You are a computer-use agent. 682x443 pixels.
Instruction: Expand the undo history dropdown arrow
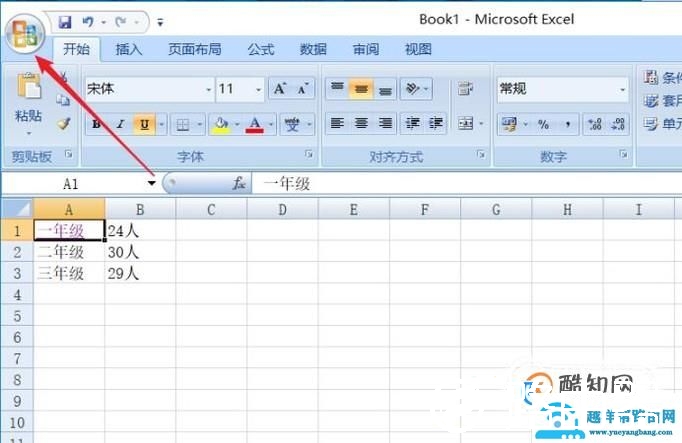pos(104,22)
